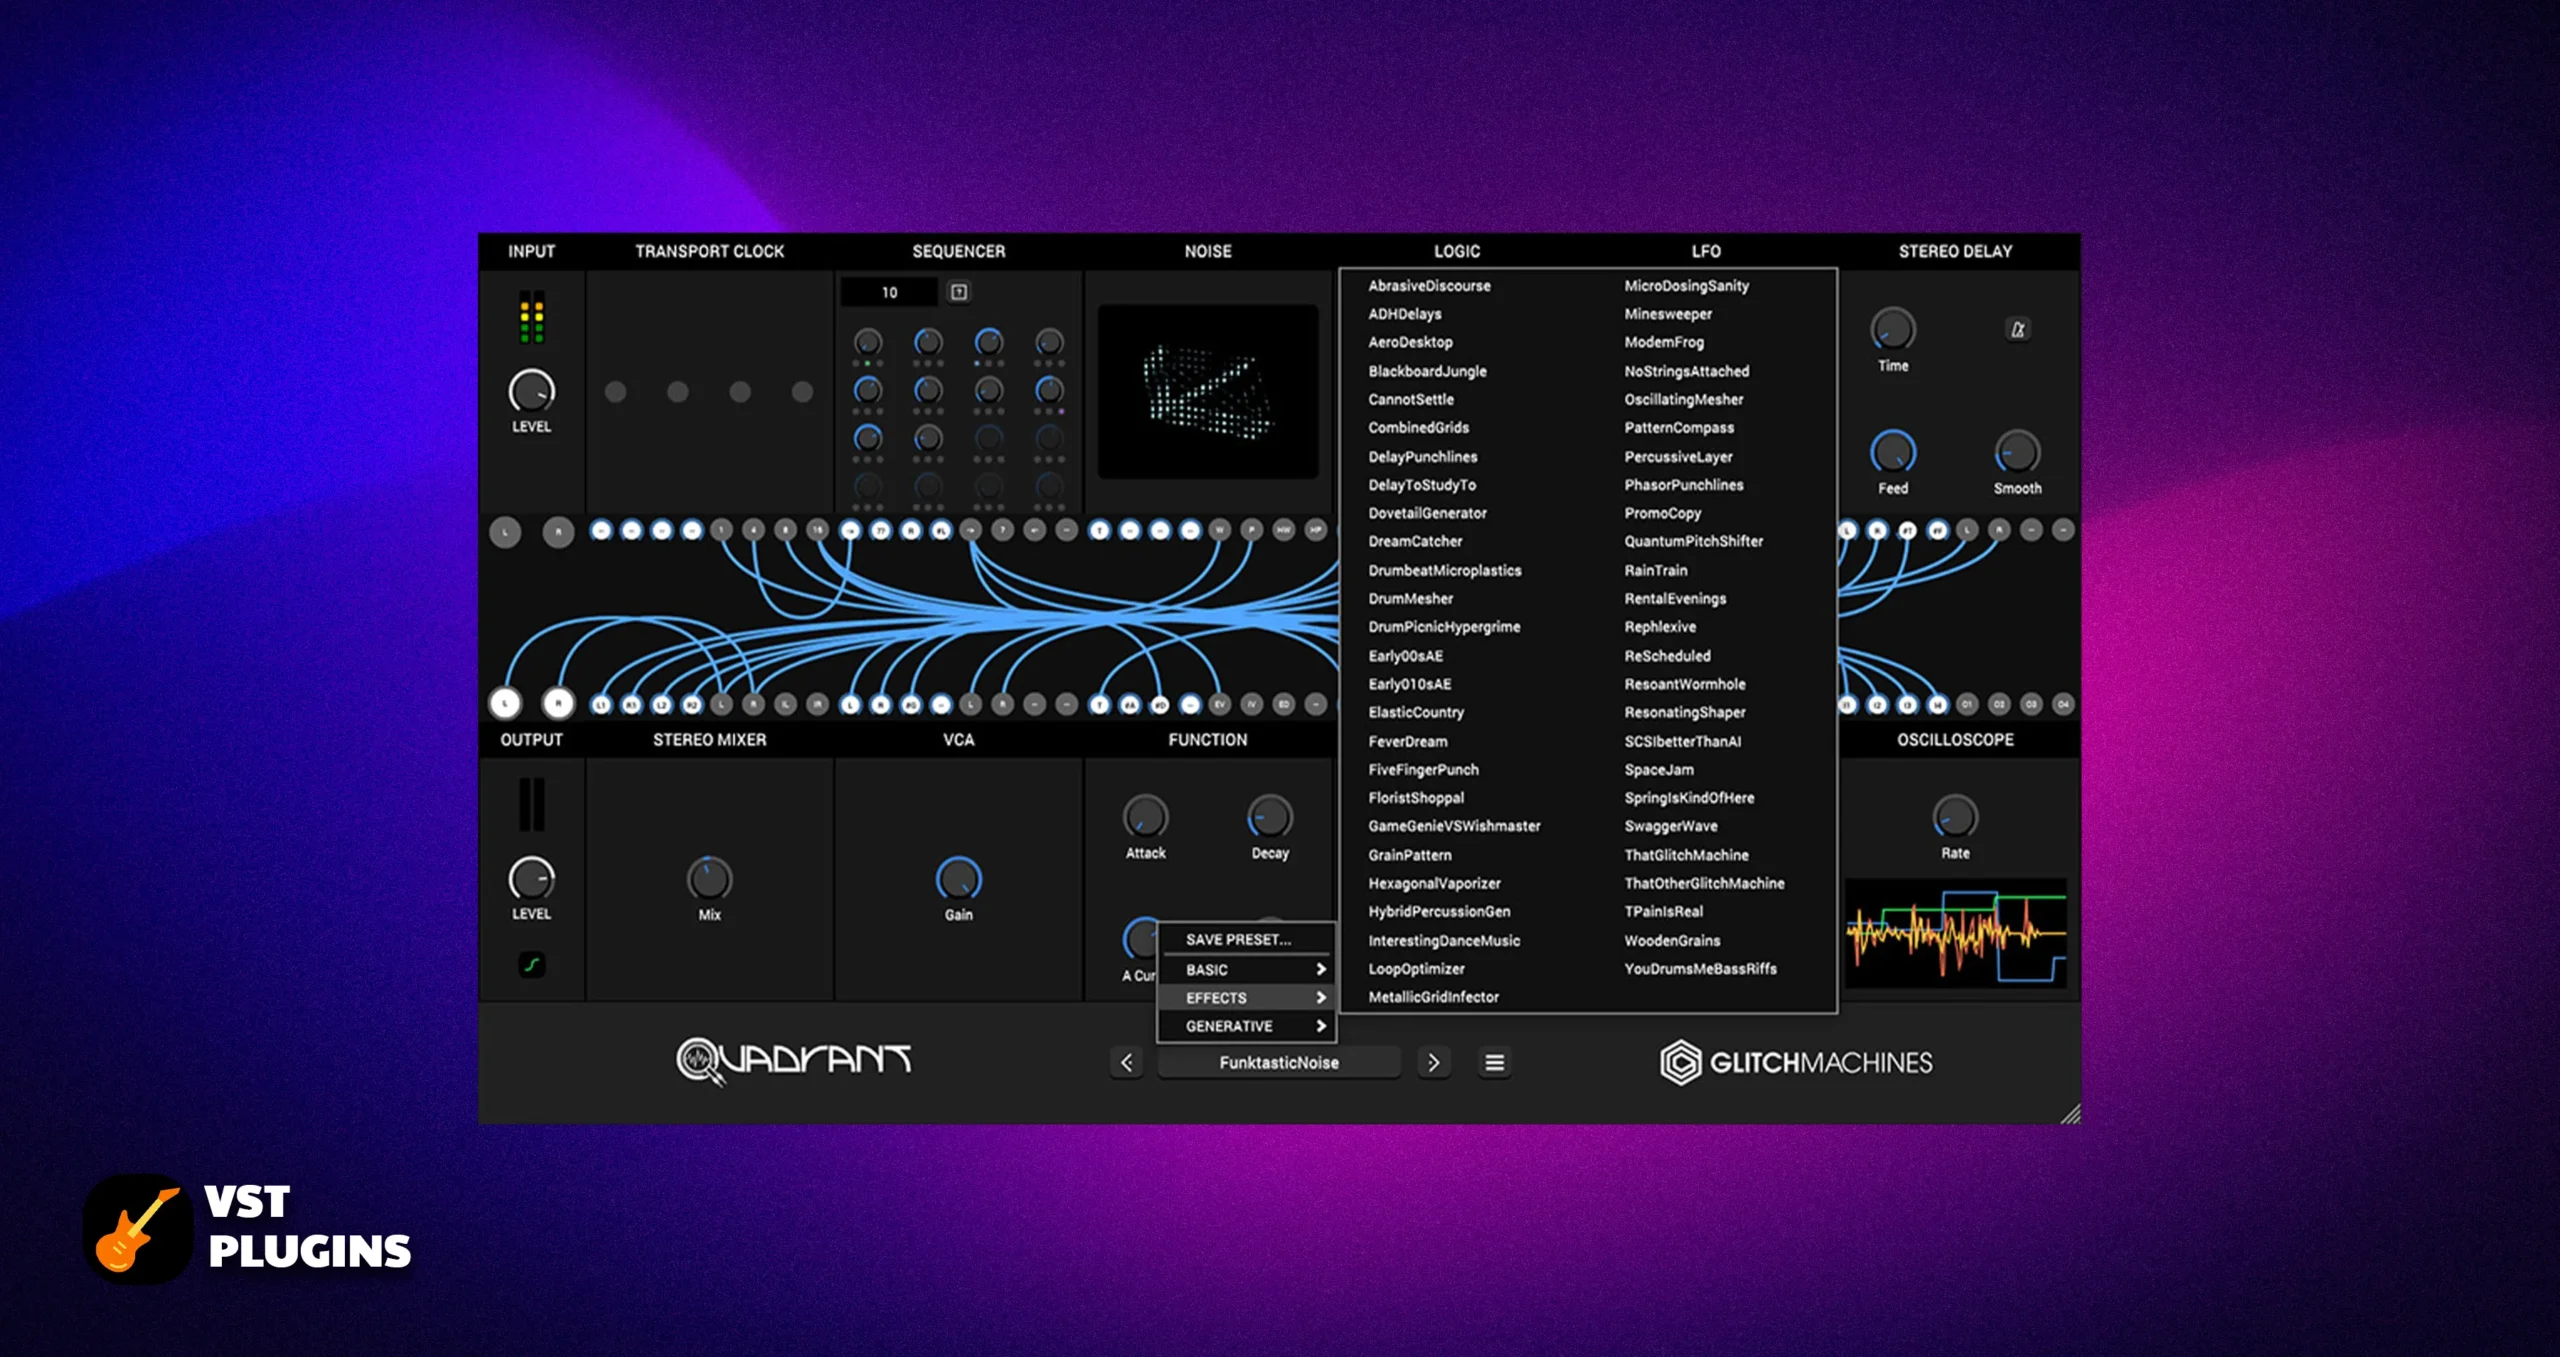The width and height of the screenshot is (2560, 1357).
Task: Select the DrumPicnicHypergrime preset
Action: click(x=1444, y=627)
